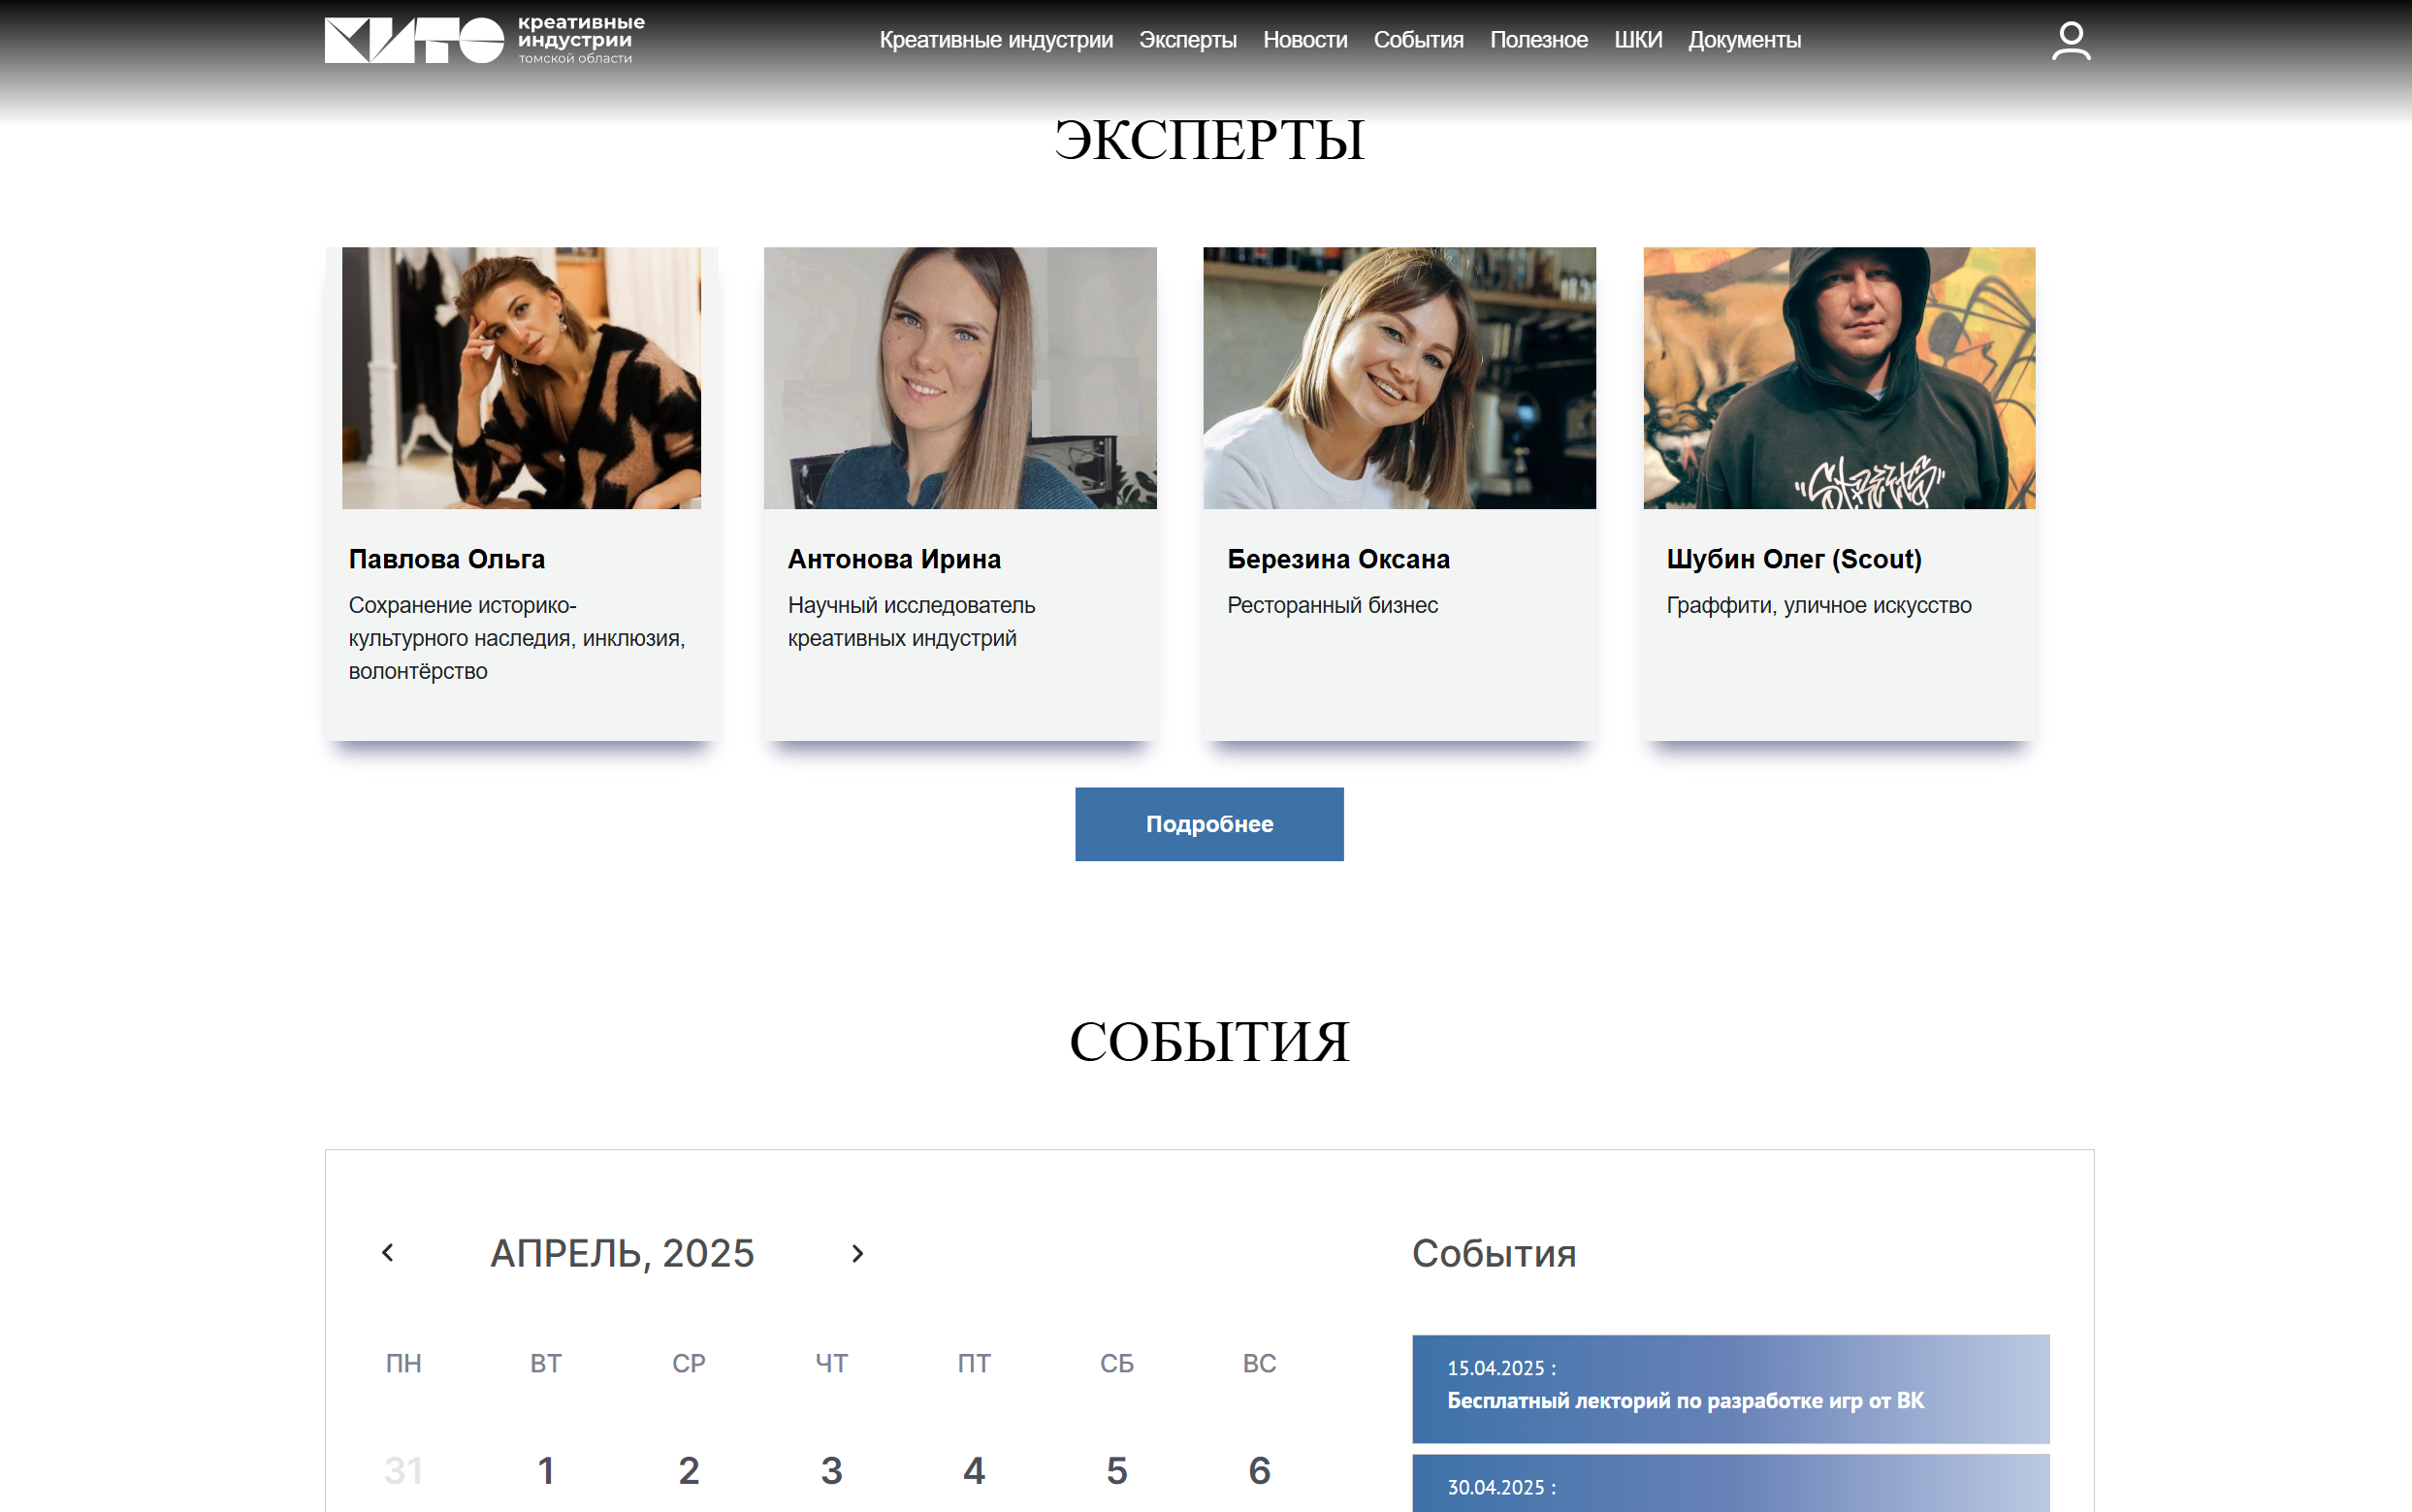Open the Документы navigation link
This screenshot has width=2412, height=1512.
tap(1744, 40)
